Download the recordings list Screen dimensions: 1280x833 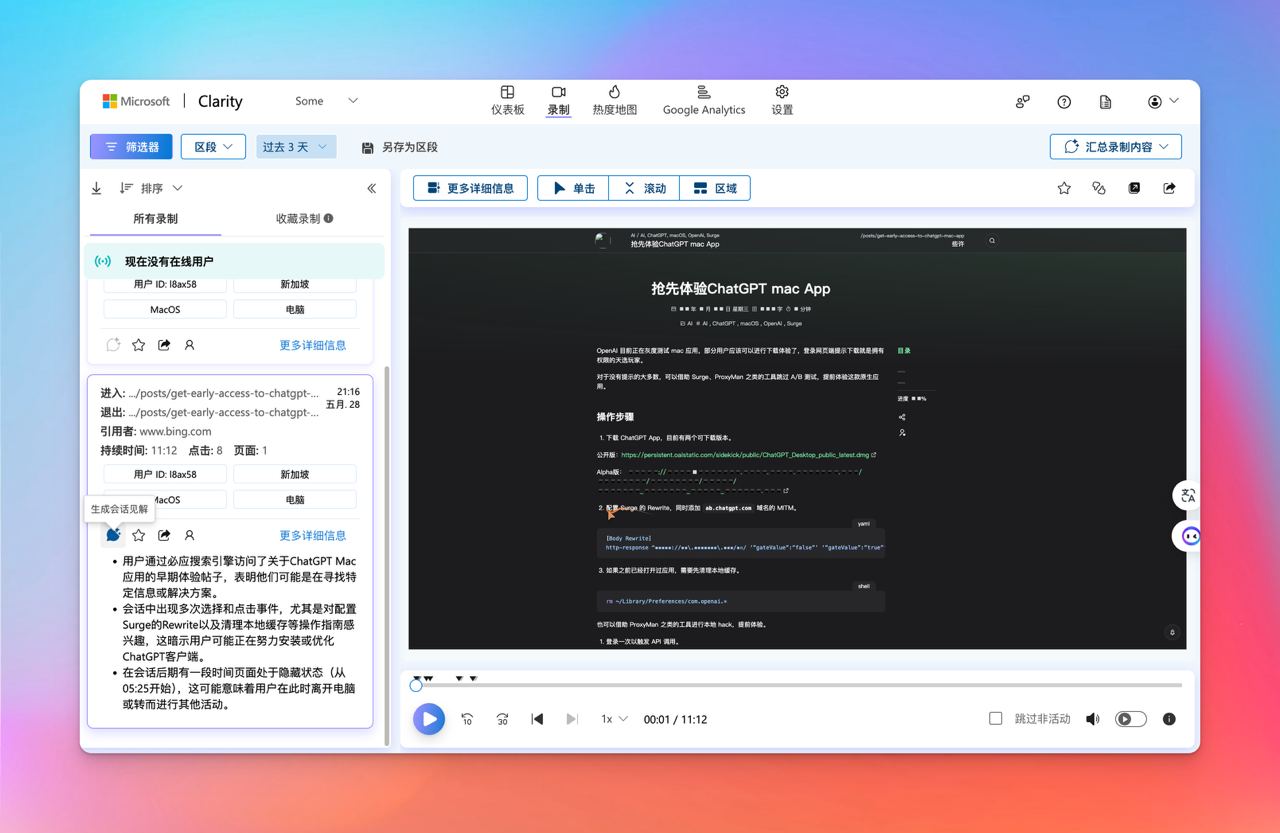point(96,188)
